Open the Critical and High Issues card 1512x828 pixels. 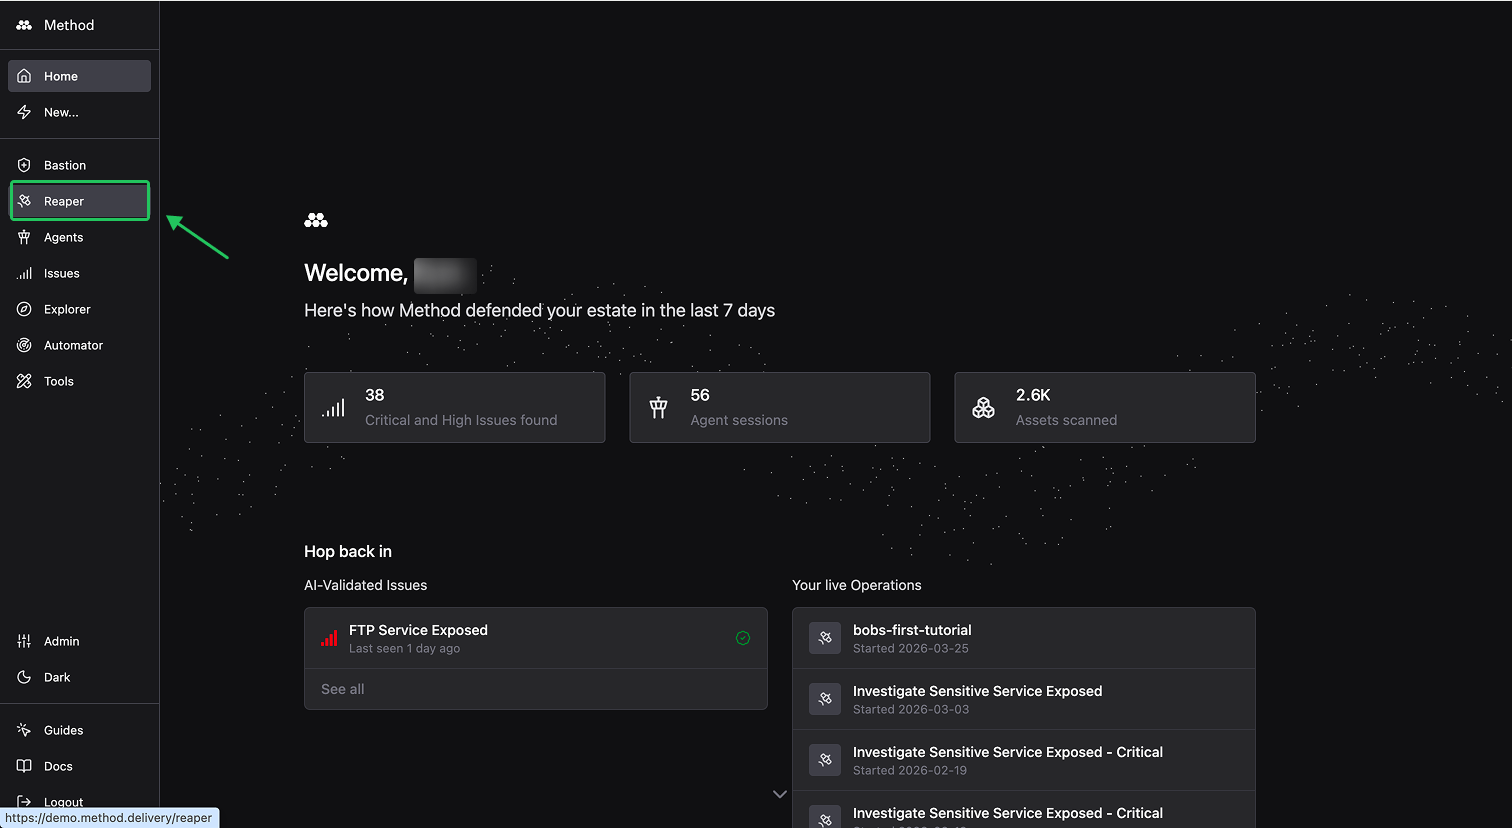tap(454, 407)
